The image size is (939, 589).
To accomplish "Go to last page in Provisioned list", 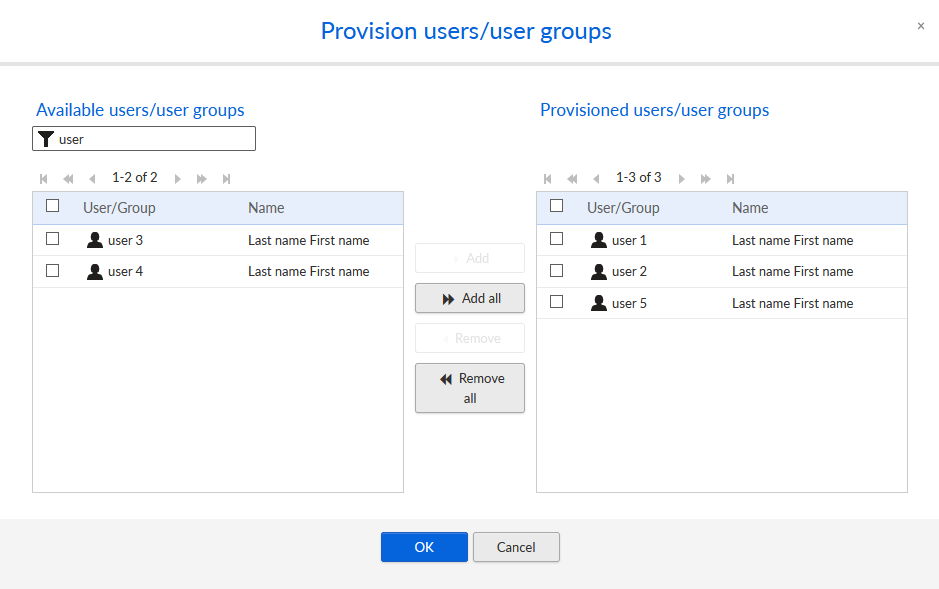I will point(731,178).
